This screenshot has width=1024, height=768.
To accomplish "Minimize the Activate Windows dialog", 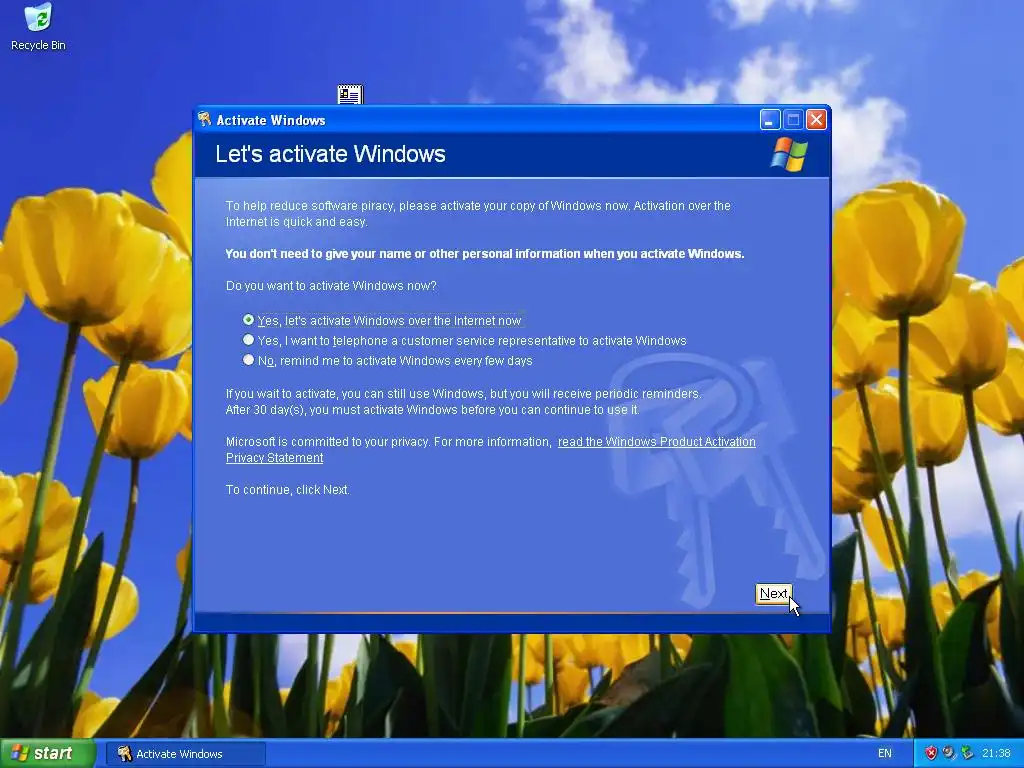I will 770,120.
